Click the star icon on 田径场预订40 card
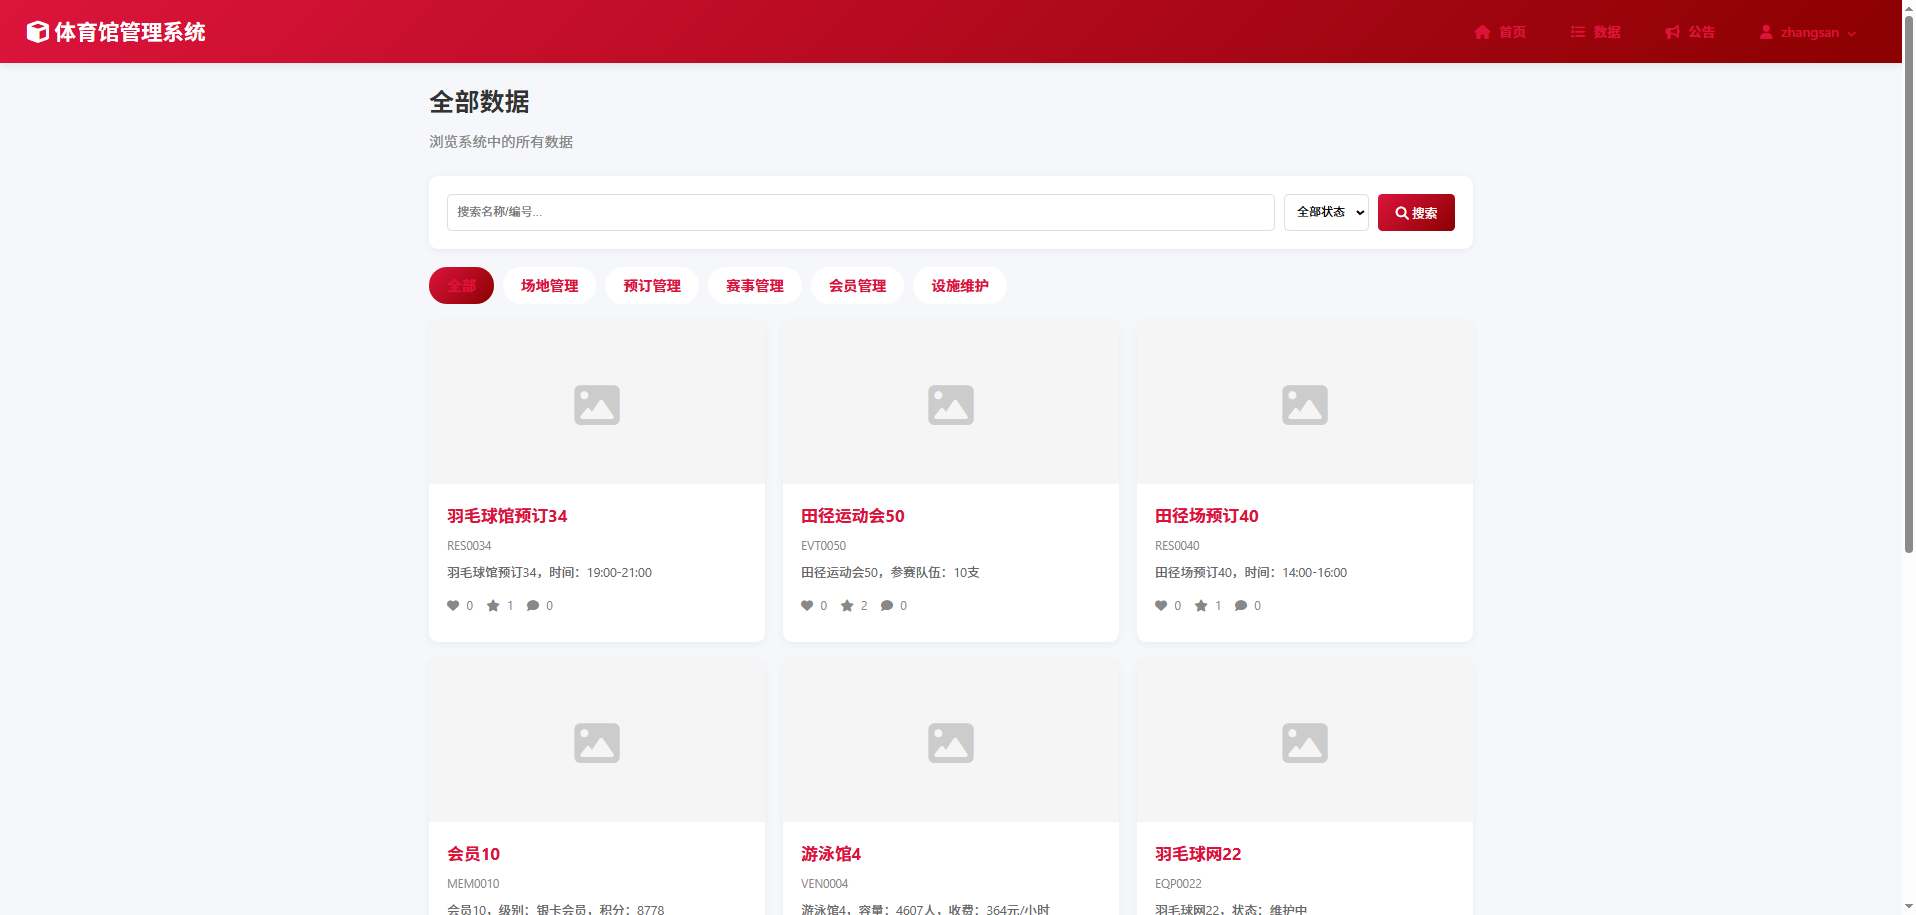Screen dimensions: 1916x915 (x=1201, y=606)
